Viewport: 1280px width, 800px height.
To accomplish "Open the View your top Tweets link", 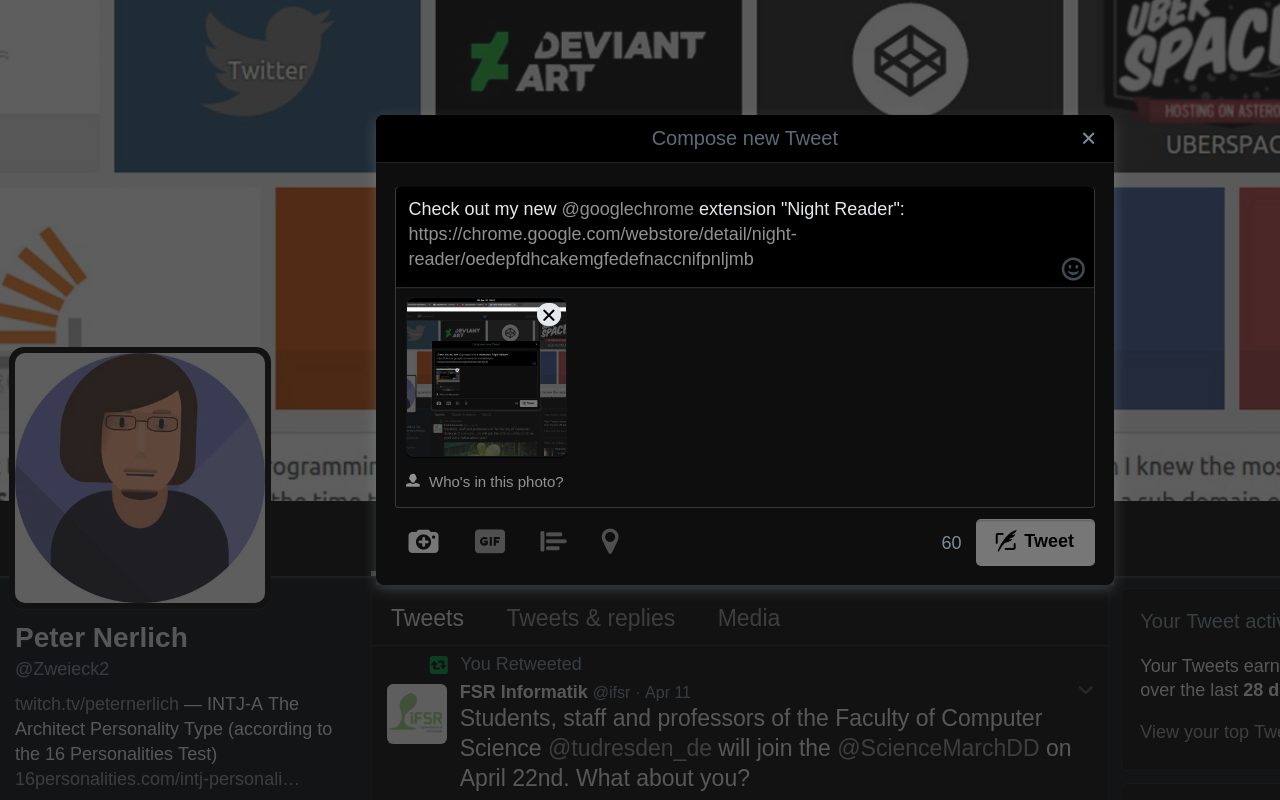I will (x=1210, y=732).
